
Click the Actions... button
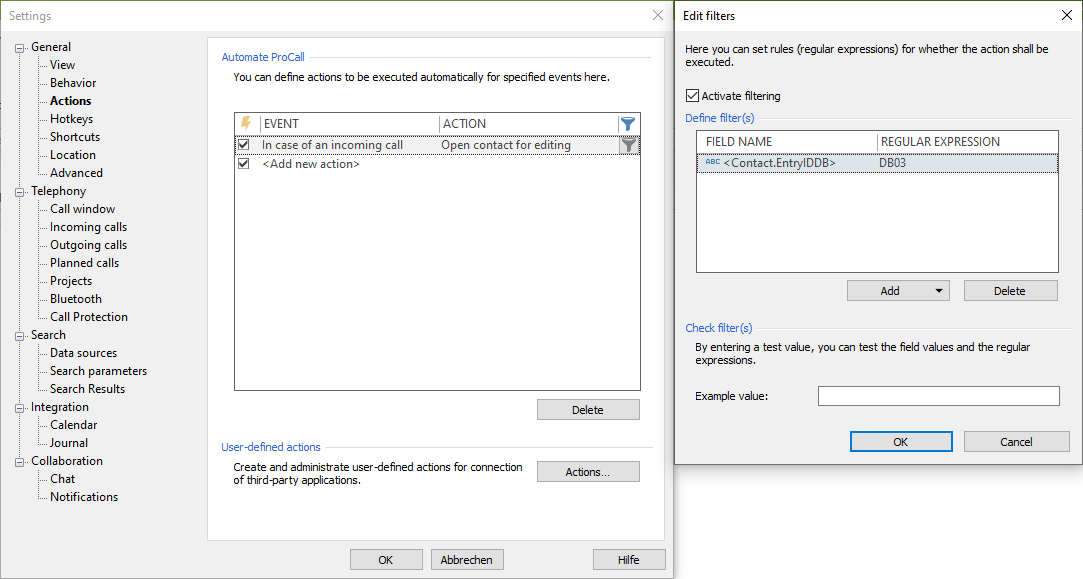[588, 472]
